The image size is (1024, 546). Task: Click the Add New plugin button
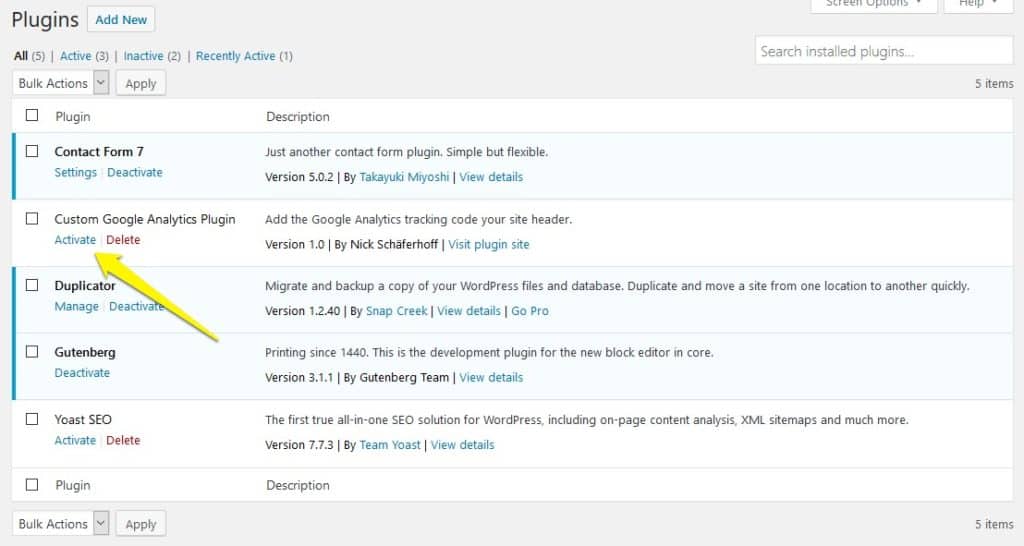click(x=121, y=20)
